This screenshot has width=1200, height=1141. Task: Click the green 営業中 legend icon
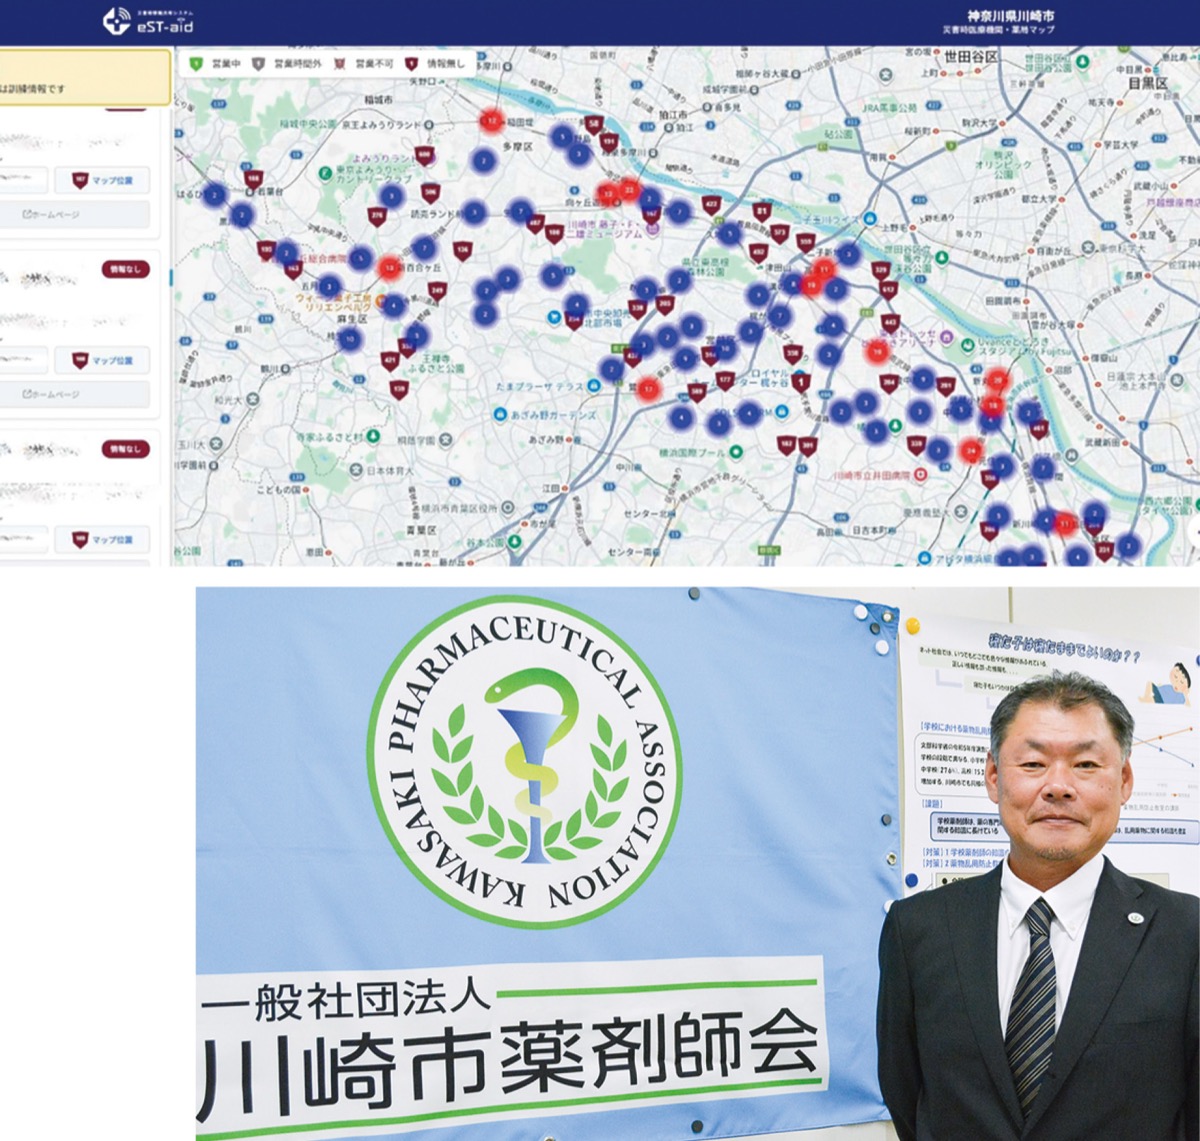(197, 63)
